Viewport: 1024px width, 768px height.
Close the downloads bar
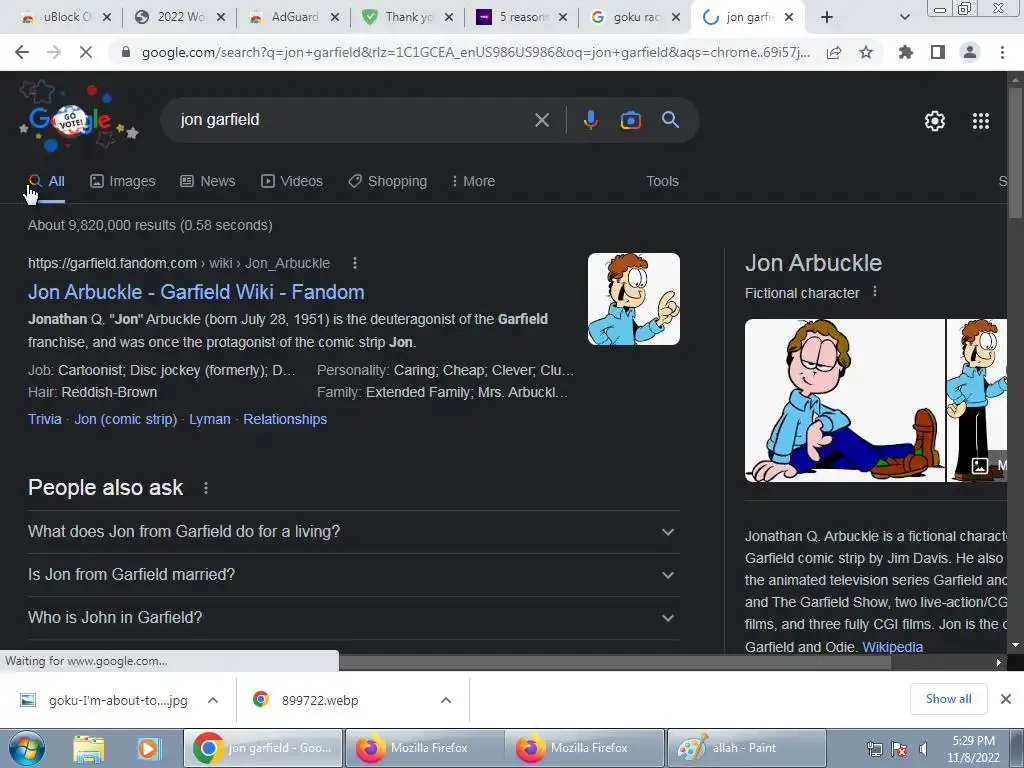point(1006,699)
